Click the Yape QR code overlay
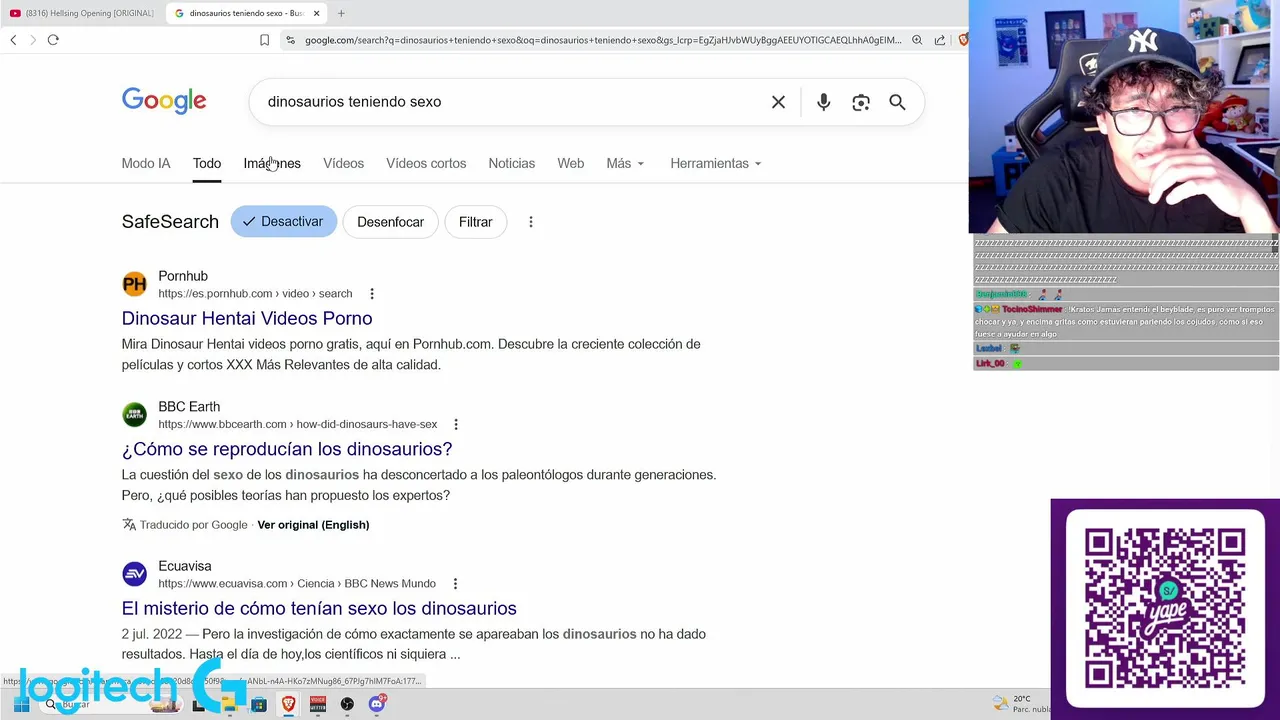The image size is (1280, 720). (x=1165, y=609)
